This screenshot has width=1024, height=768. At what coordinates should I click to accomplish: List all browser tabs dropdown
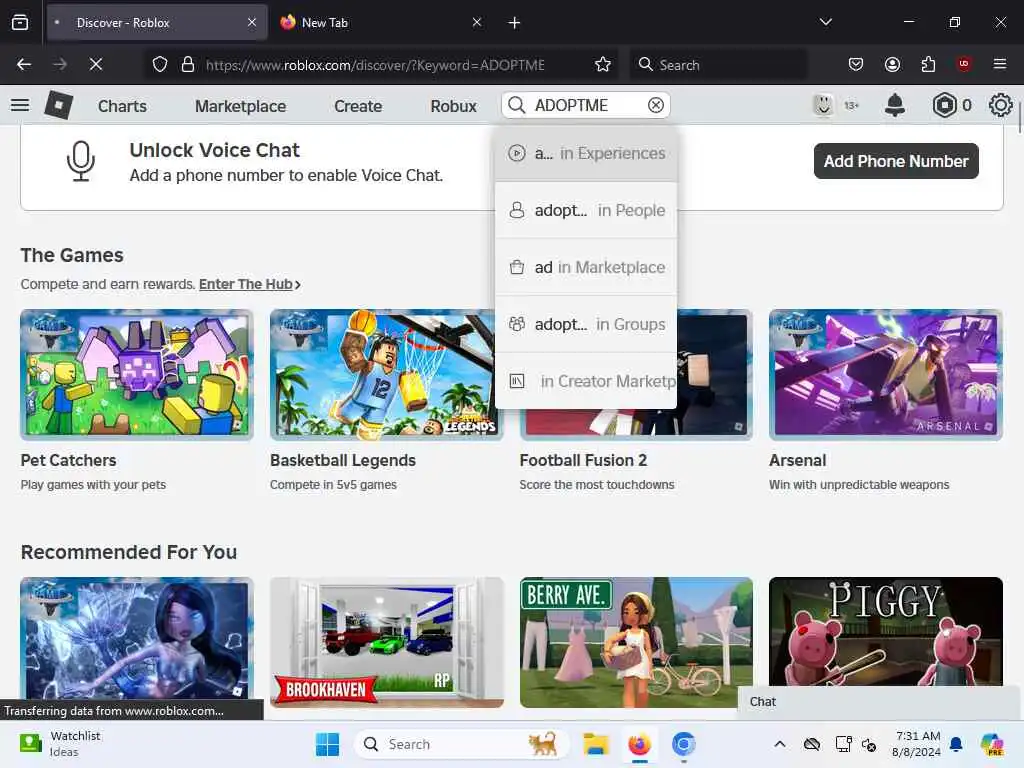click(x=826, y=22)
